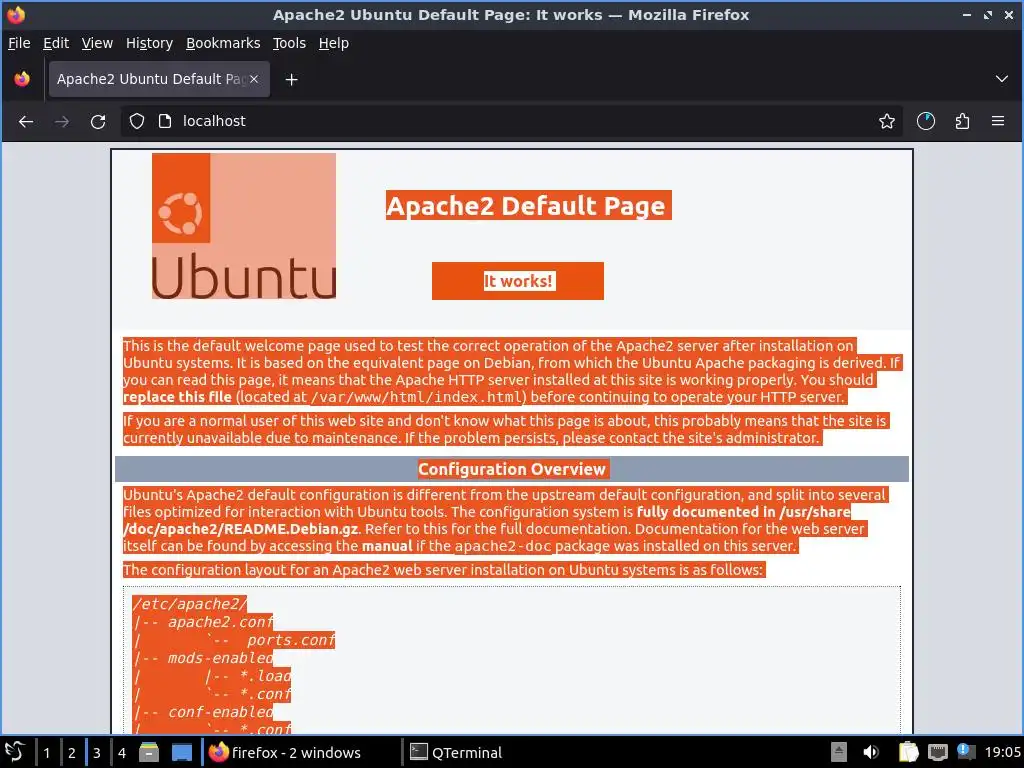
Task: Open a new tab with the plus button
Action: tap(292, 80)
